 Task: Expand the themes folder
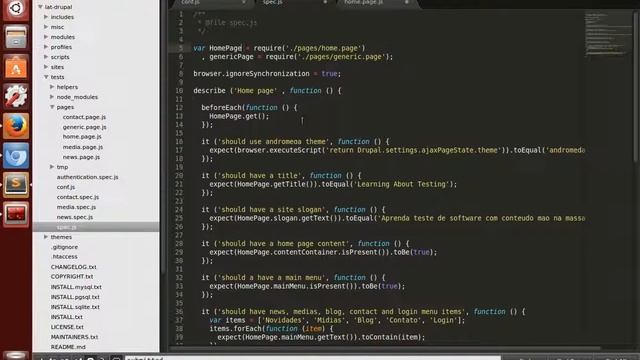pyautogui.click(x=46, y=237)
